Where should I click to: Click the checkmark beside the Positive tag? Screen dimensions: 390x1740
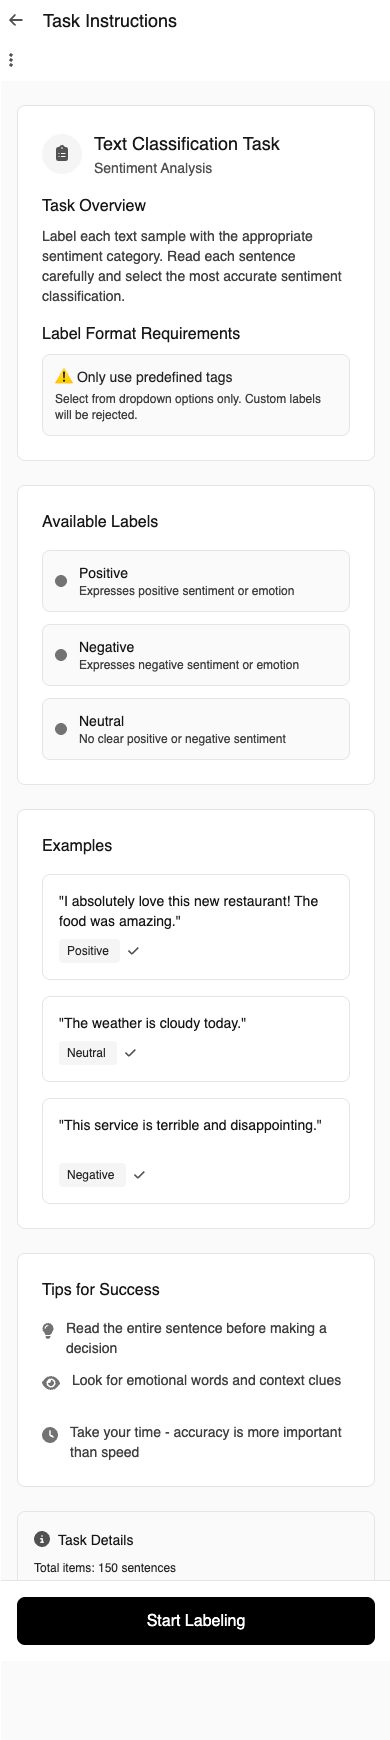coord(133,951)
